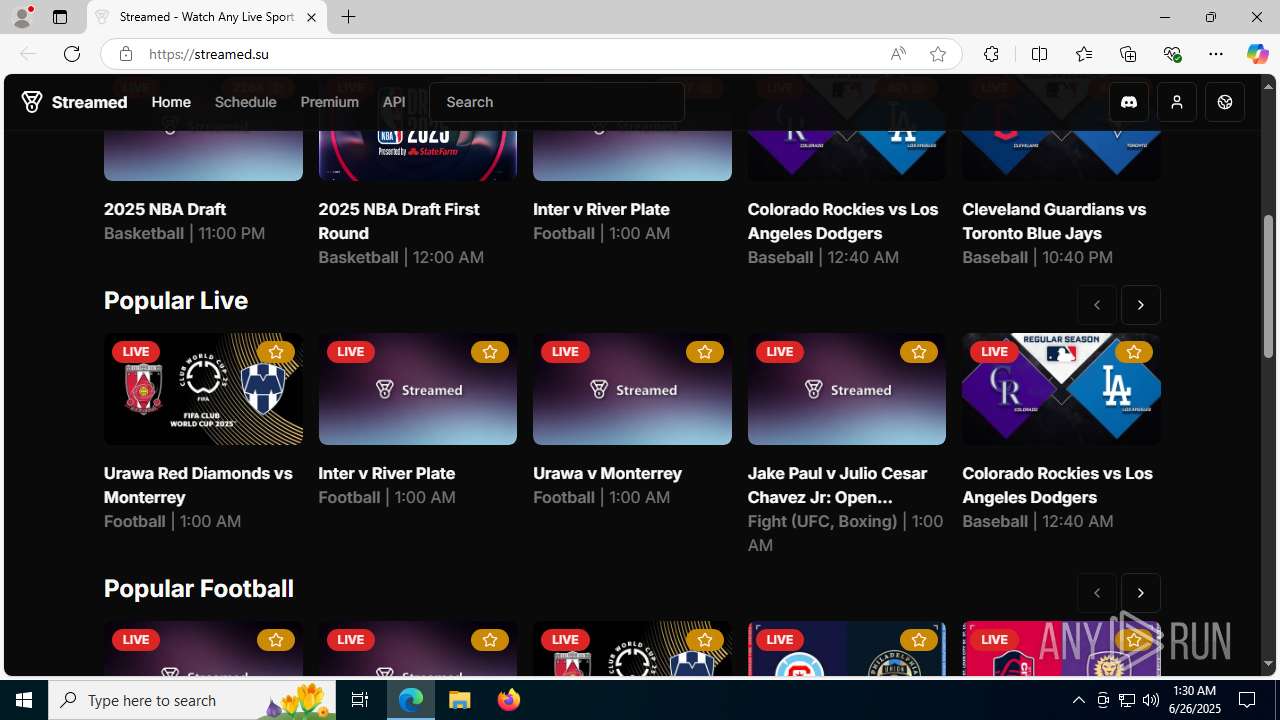Viewport: 1280px width, 720px height.
Task: Open Cleveland Guardians vs Toronto Blue Jays
Action: (x=1054, y=221)
